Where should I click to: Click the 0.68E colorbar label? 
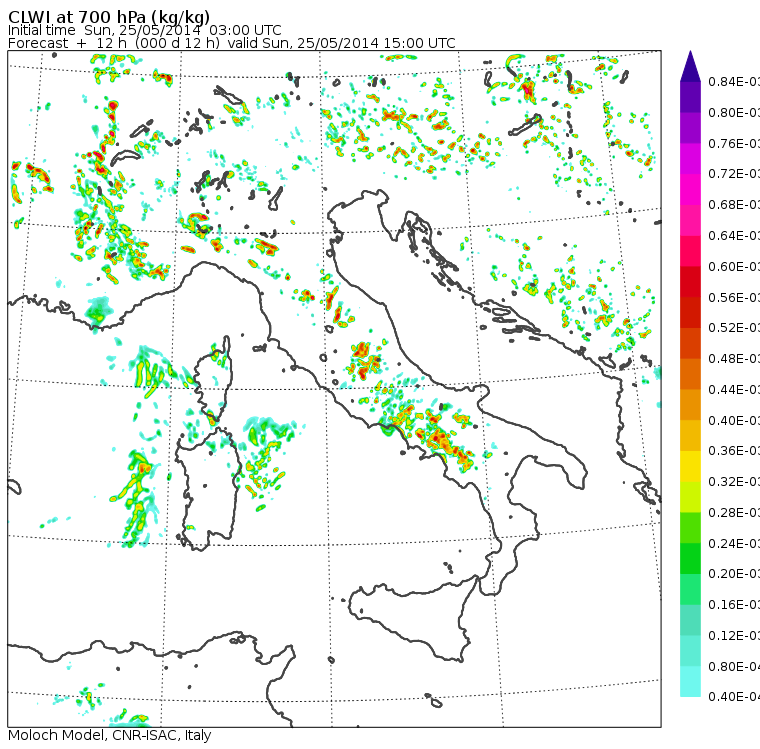coord(734,205)
